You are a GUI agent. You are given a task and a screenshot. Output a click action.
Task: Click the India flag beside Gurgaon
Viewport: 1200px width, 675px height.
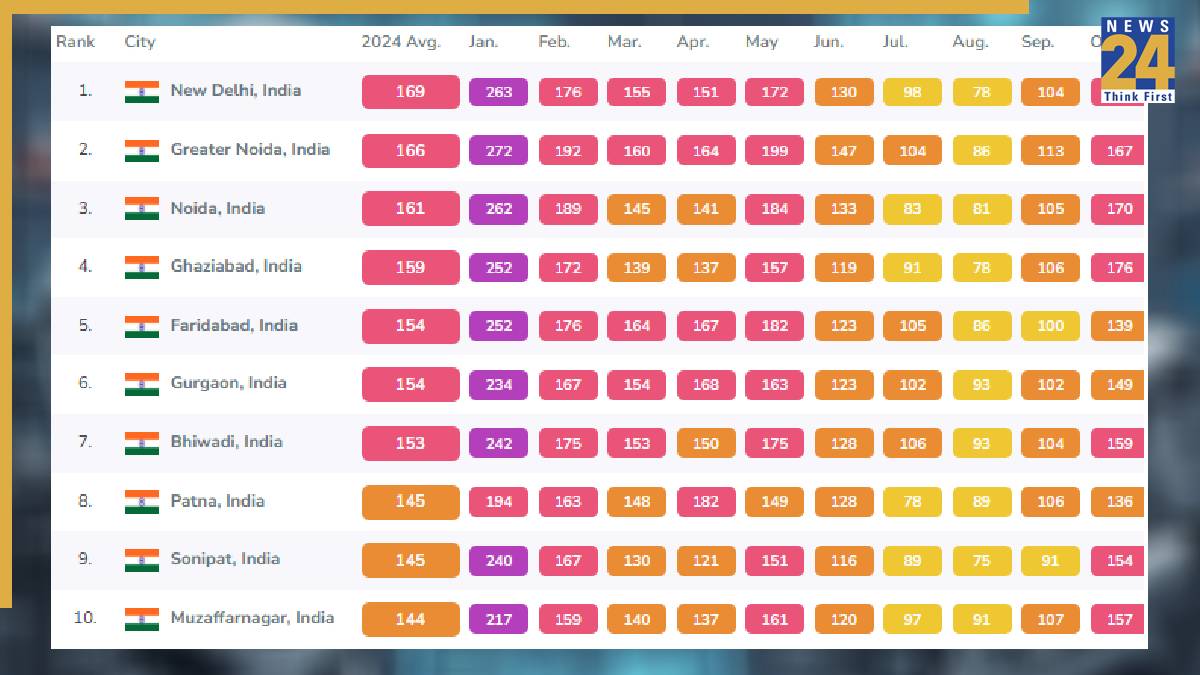[142, 384]
